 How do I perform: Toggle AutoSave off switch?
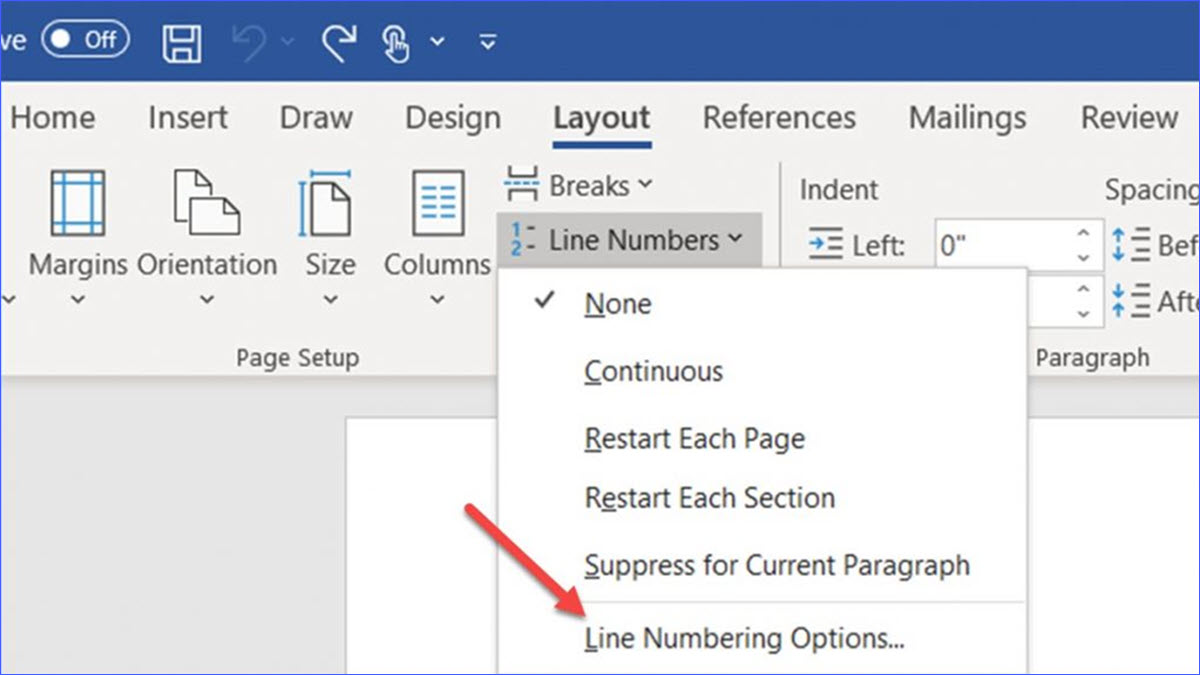click(86, 40)
